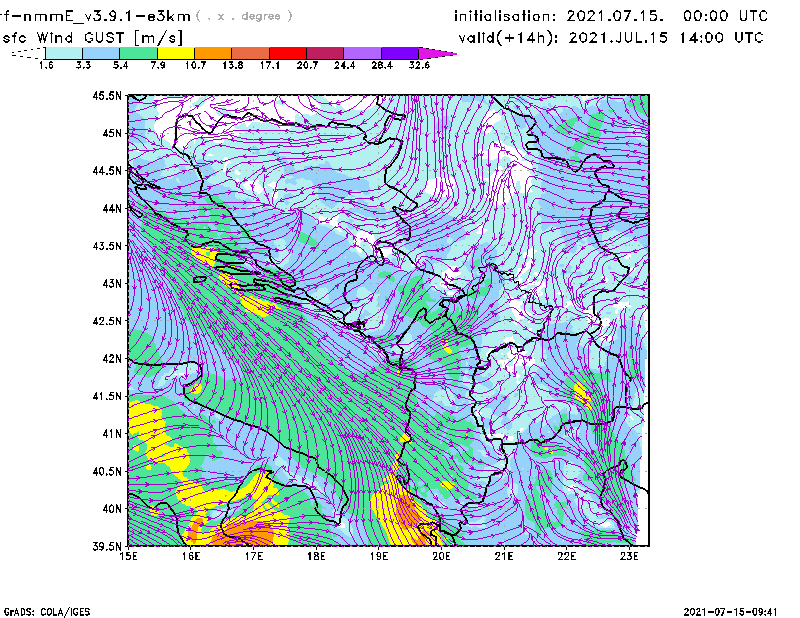Click the colorbar value label 28.4
This screenshot has width=800, height=618.
[382, 65]
